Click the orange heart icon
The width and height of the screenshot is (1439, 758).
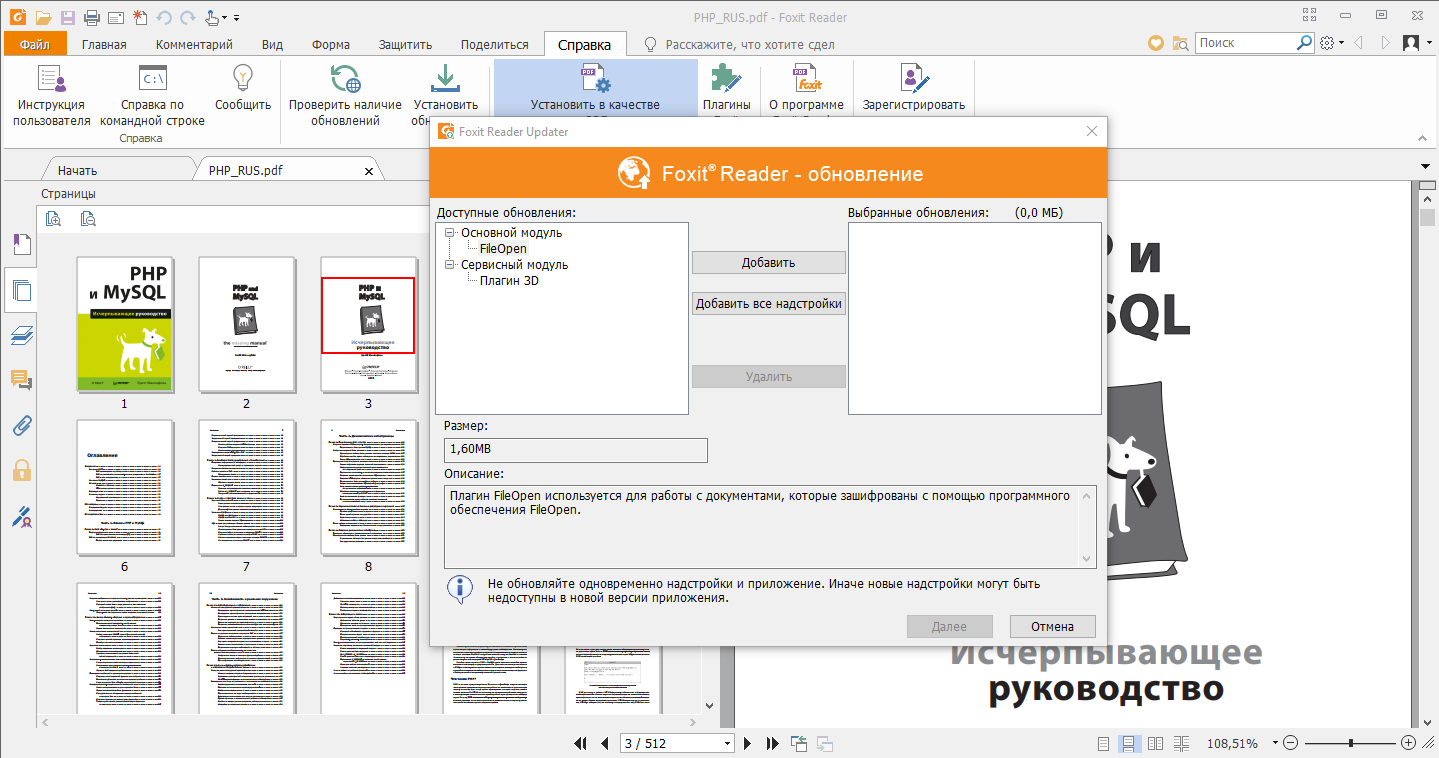(1156, 43)
